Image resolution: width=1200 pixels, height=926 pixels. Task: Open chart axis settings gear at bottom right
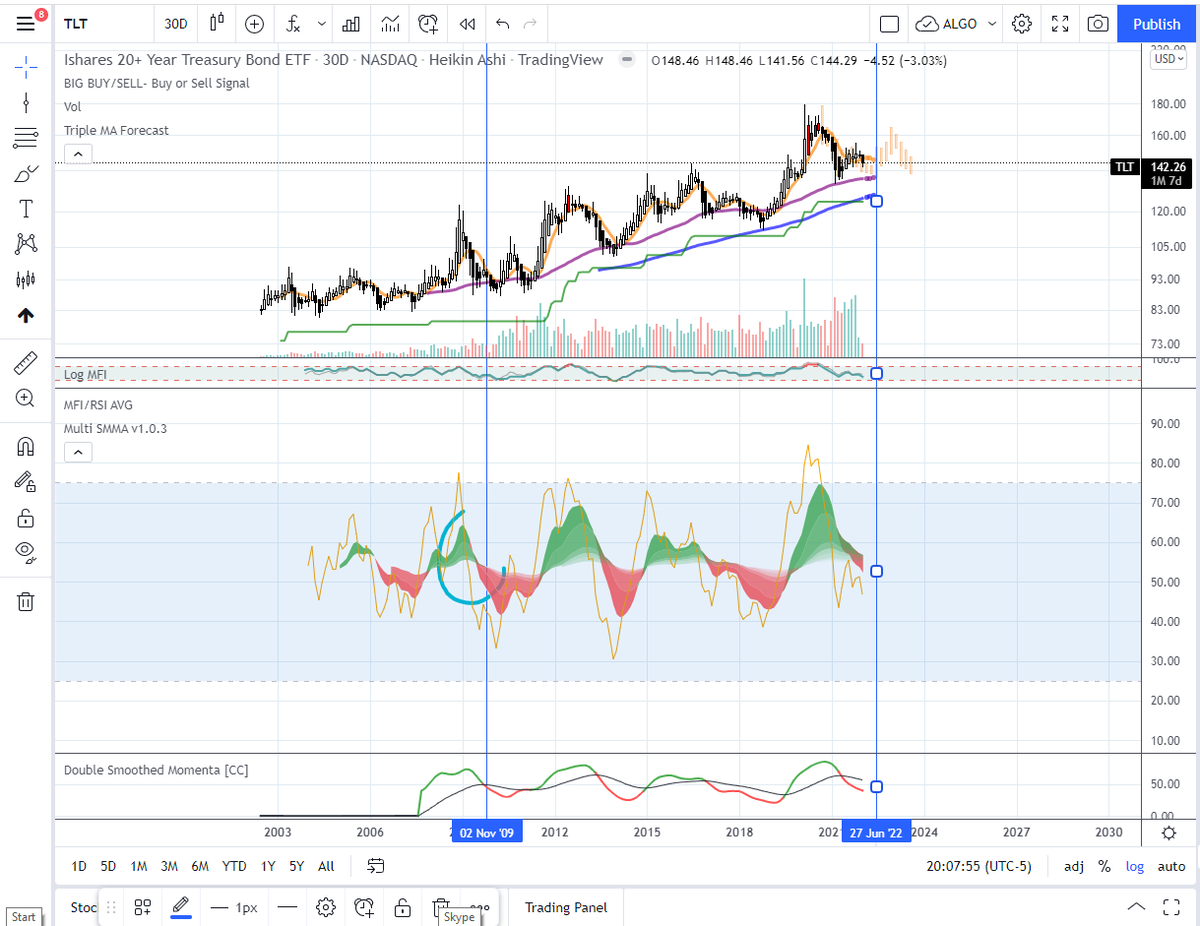click(1169, 832)
